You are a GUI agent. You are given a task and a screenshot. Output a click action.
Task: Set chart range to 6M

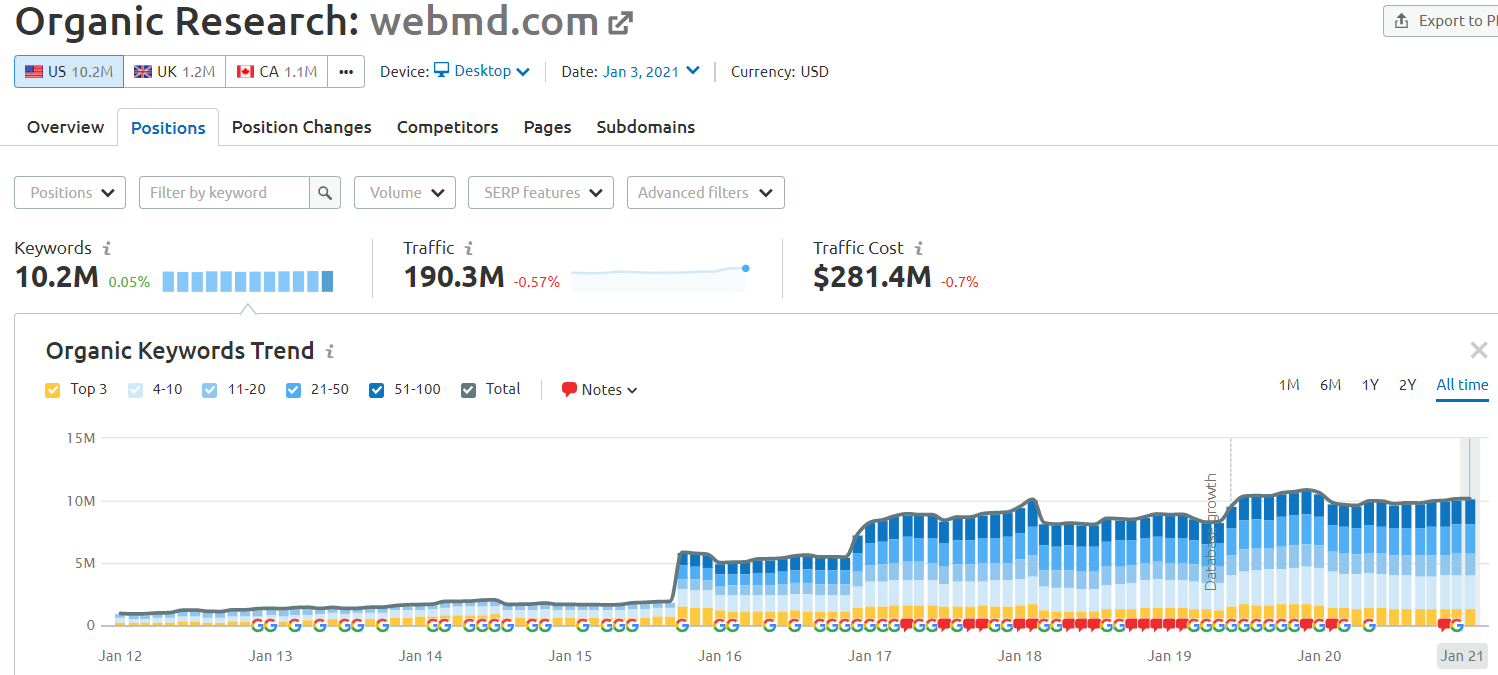click(1330, 385)
